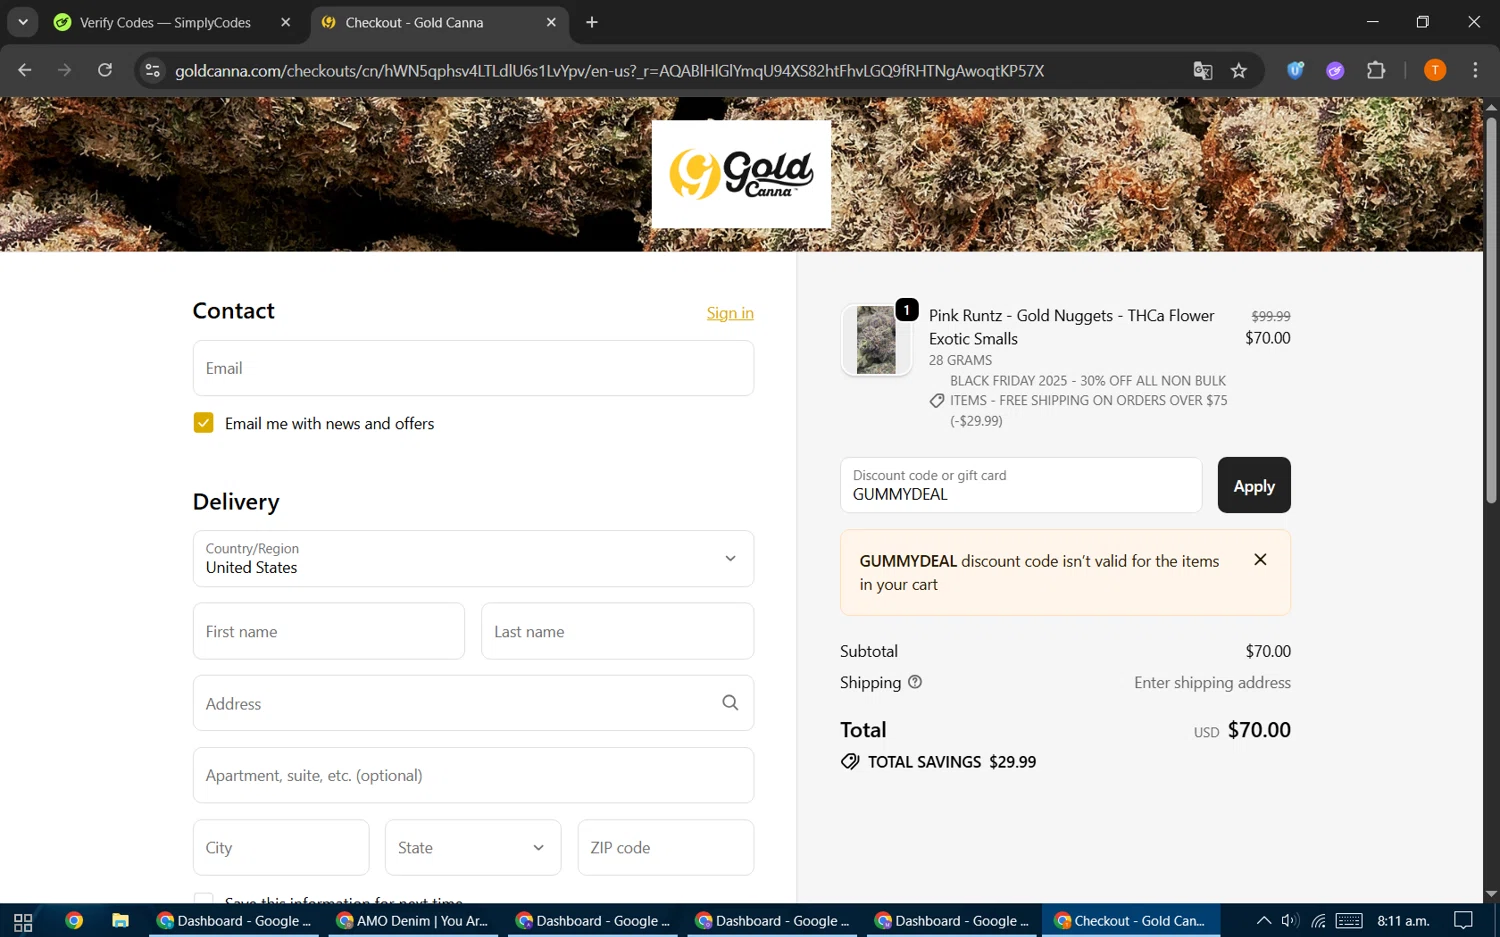Click the ZIP code field
Viewport: 1500px width, 937px height.
point(666,847)
